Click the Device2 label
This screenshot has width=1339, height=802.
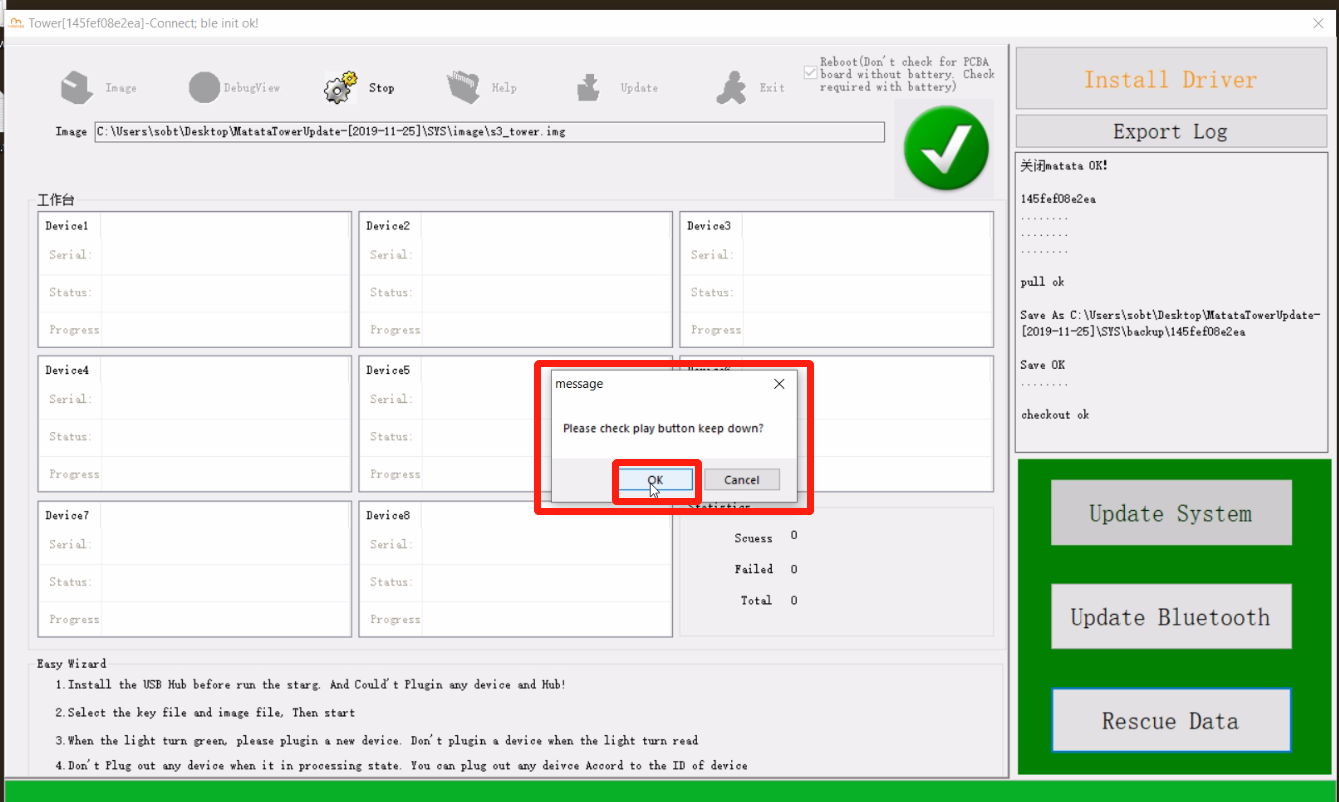pyautogui.click(x=388, y=226)
